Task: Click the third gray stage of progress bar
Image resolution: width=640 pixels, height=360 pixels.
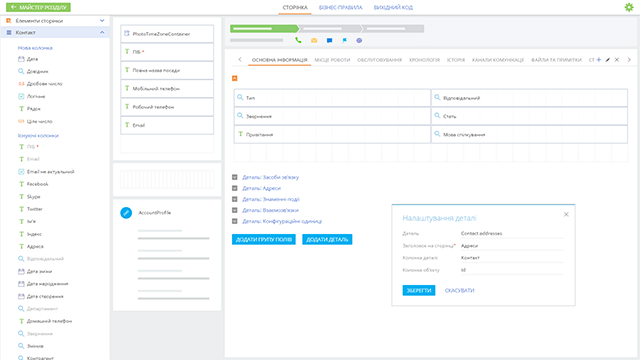Action: [x=393, y=29]
